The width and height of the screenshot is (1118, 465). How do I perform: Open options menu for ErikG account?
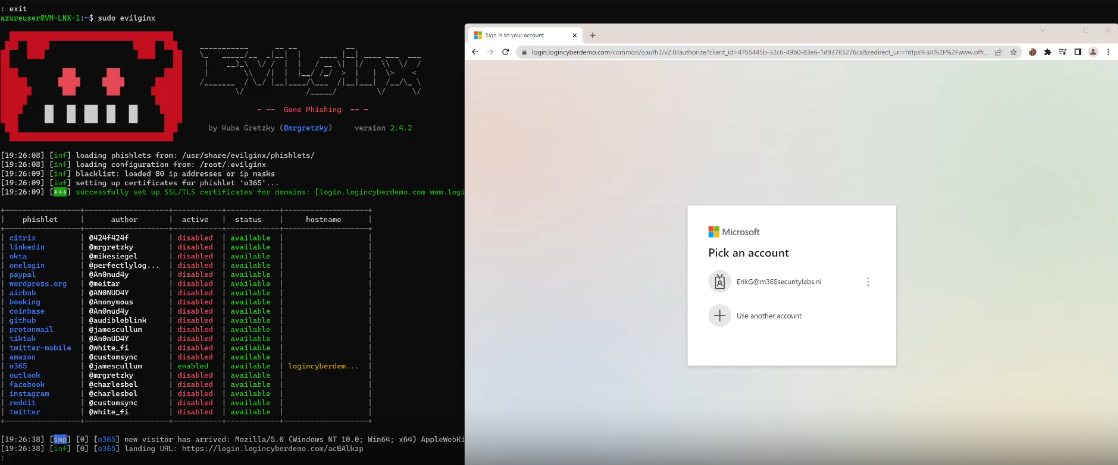pos(868,282)
